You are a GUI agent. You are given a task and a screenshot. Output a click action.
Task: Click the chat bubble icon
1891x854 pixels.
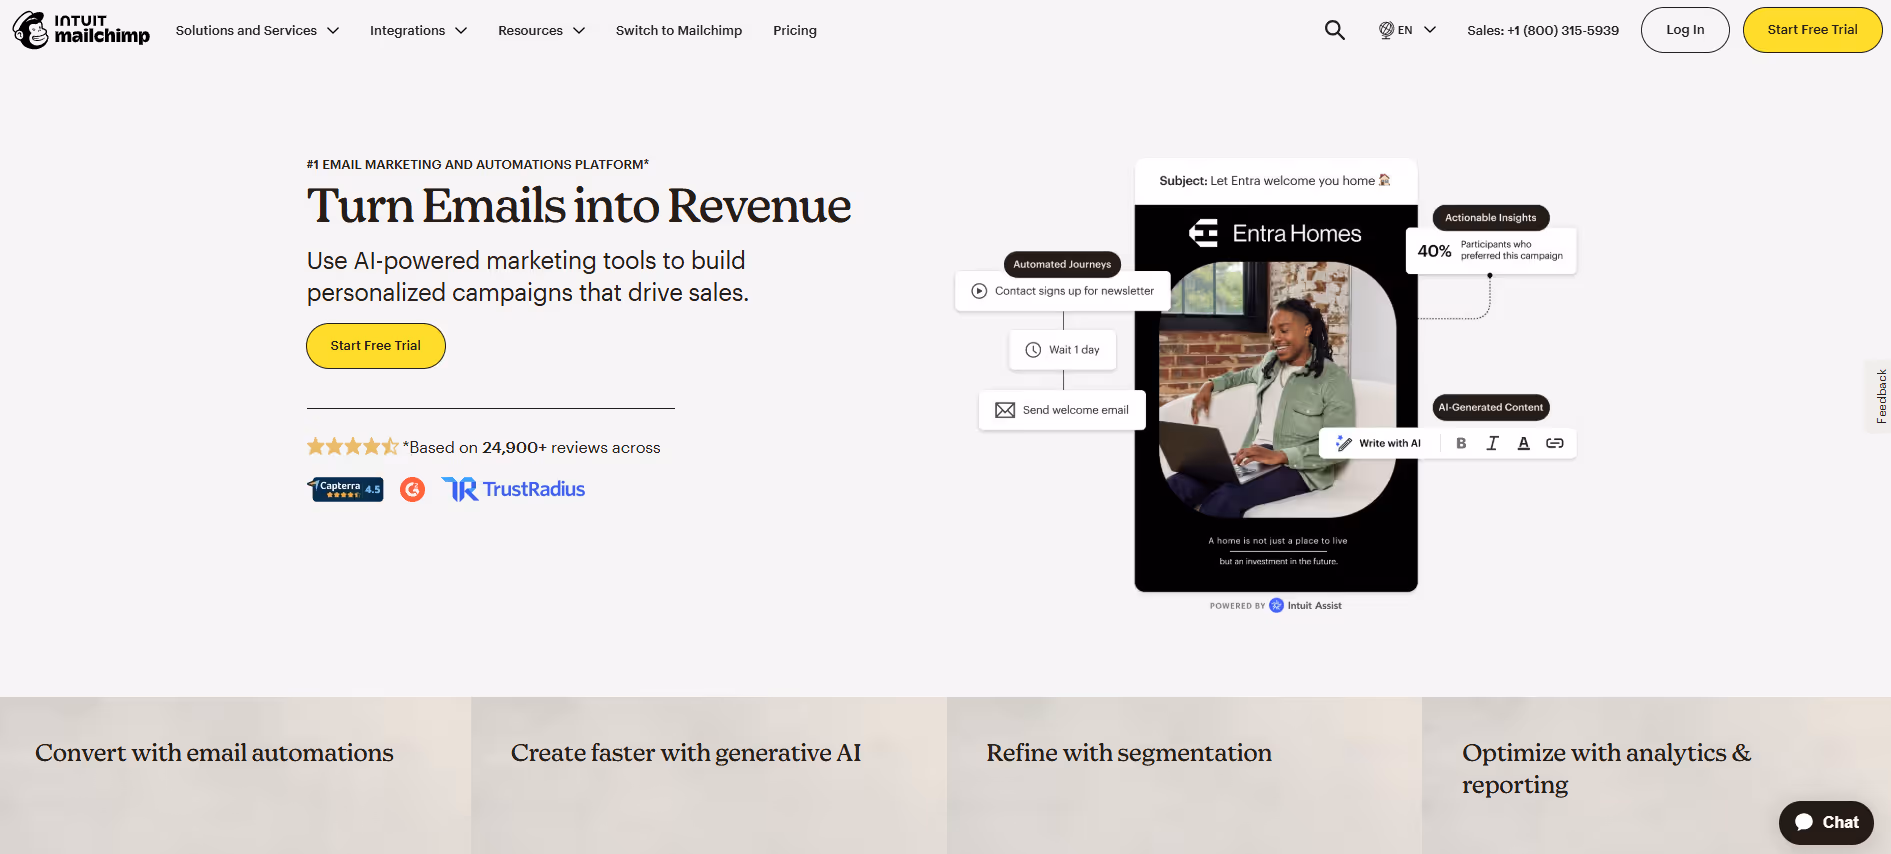tap(1804, 822)
